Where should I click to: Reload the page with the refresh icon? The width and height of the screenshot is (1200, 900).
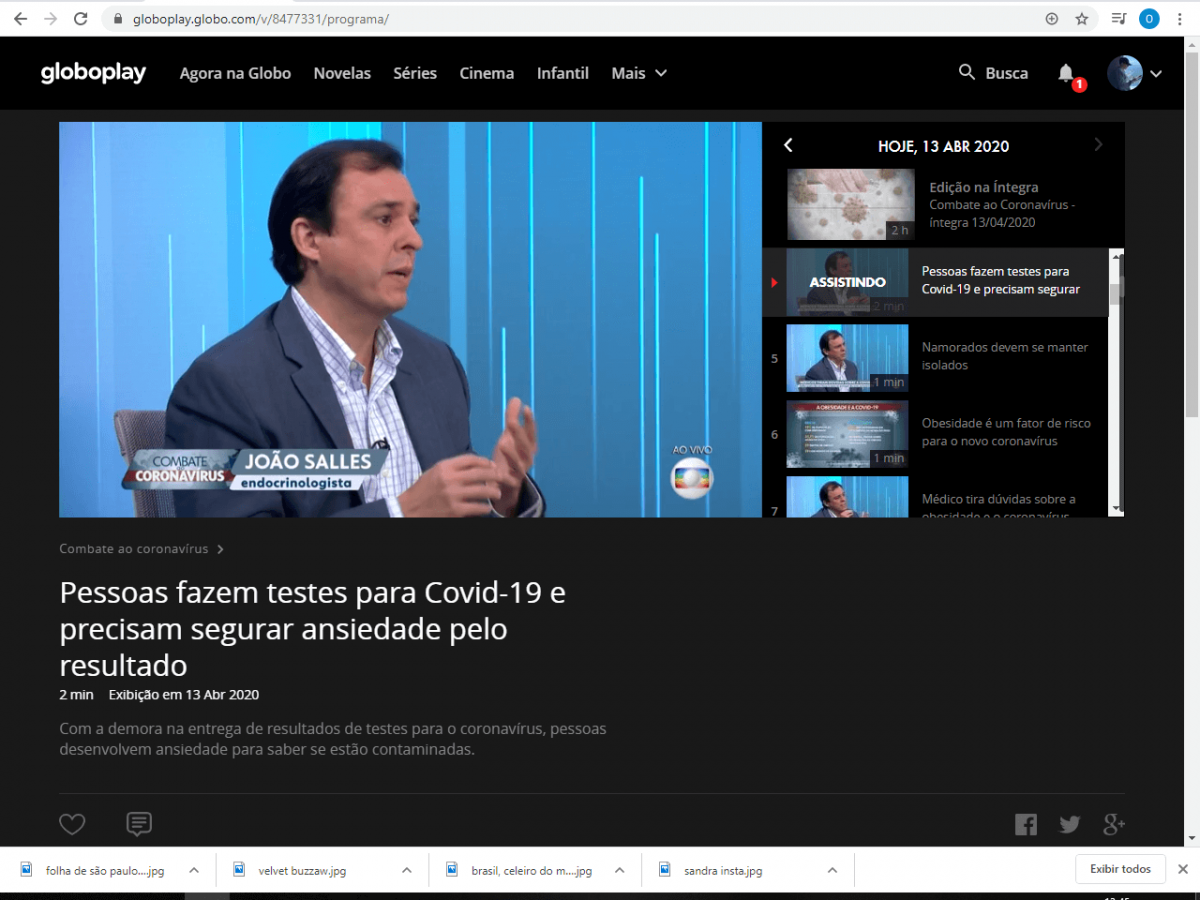[x=81, y=19]
